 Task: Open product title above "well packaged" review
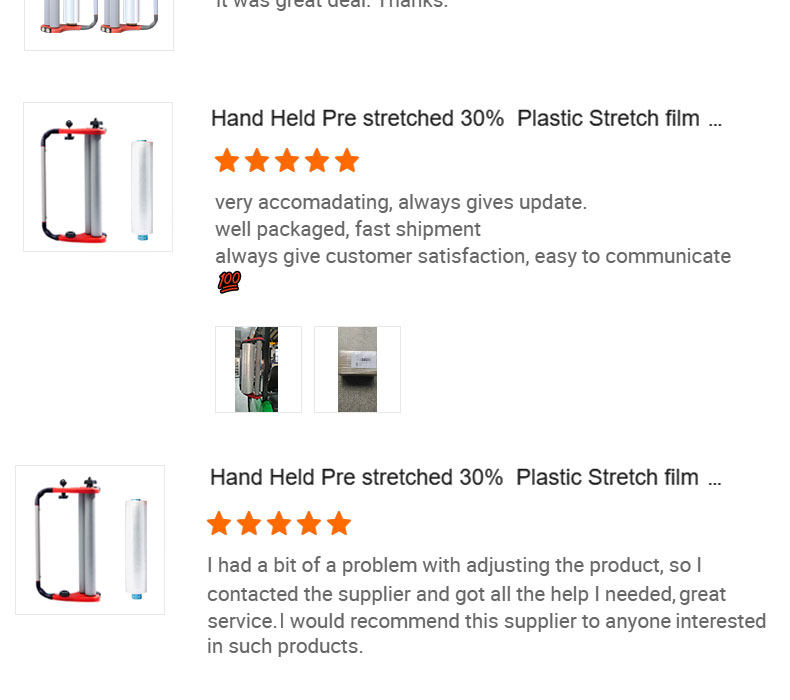click(455, 119)
